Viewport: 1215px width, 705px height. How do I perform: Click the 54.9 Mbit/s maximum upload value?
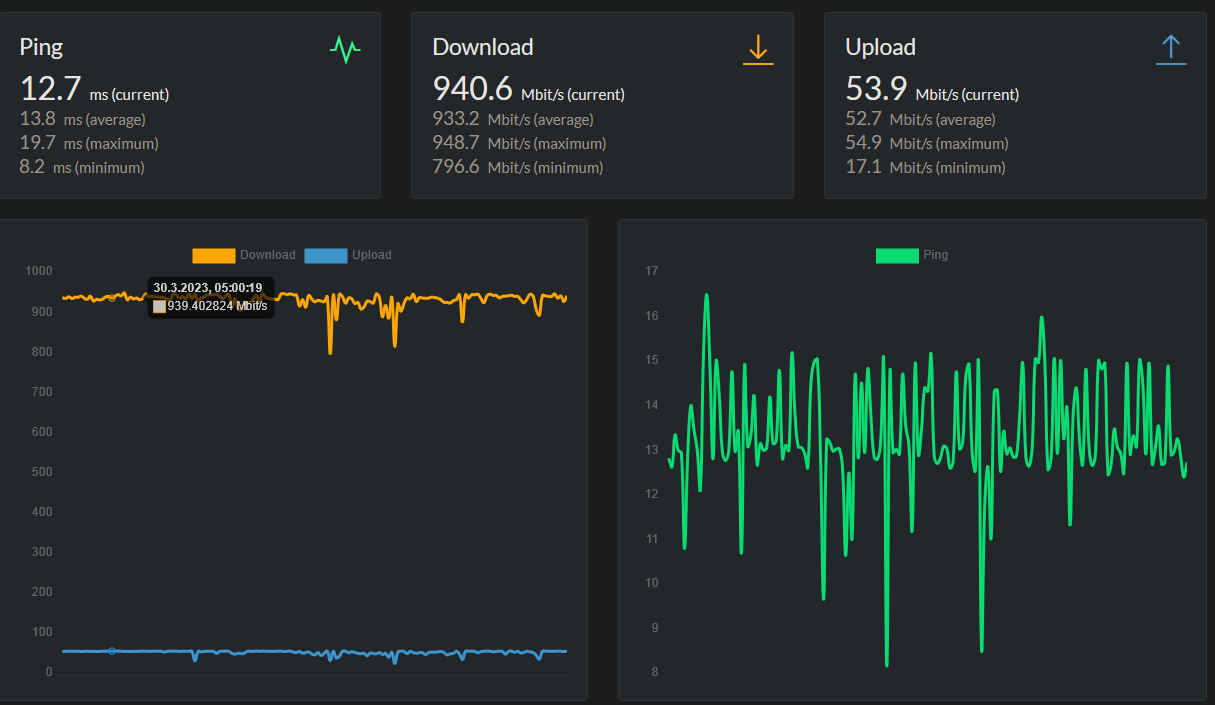click(926, 143)
